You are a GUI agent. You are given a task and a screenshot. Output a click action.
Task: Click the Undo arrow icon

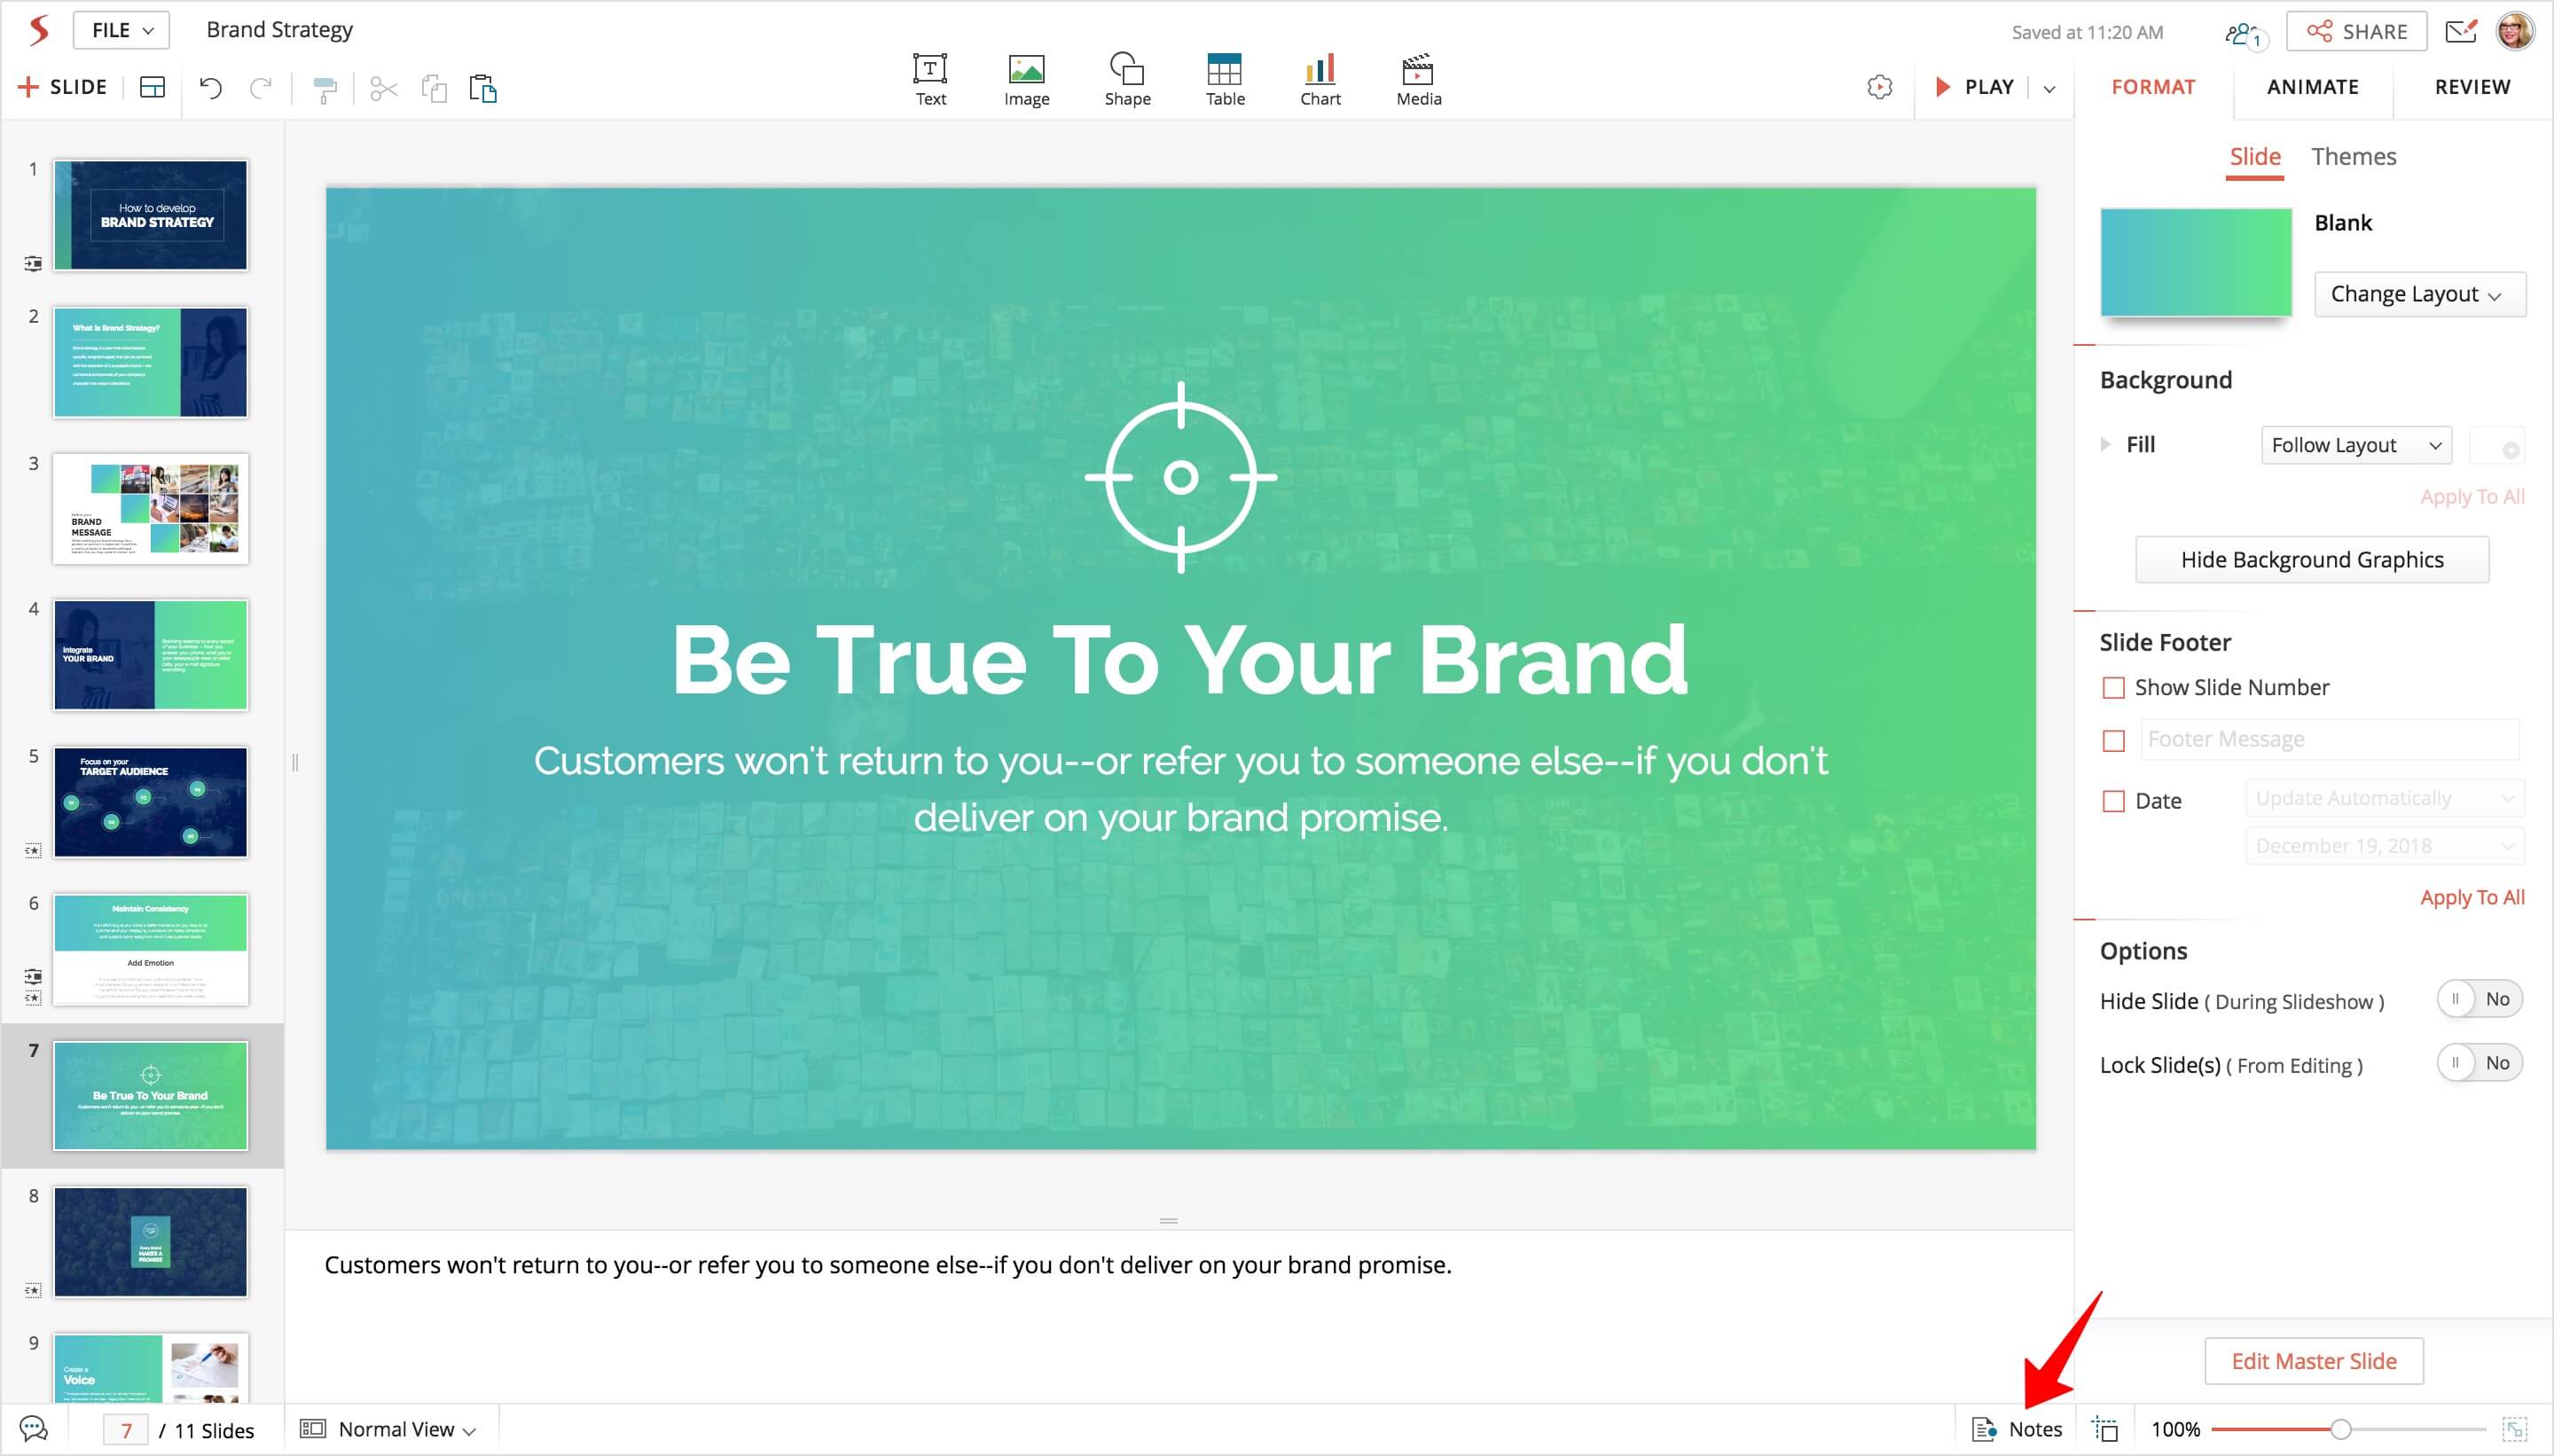pyautogui.click(x=210, y=88)
